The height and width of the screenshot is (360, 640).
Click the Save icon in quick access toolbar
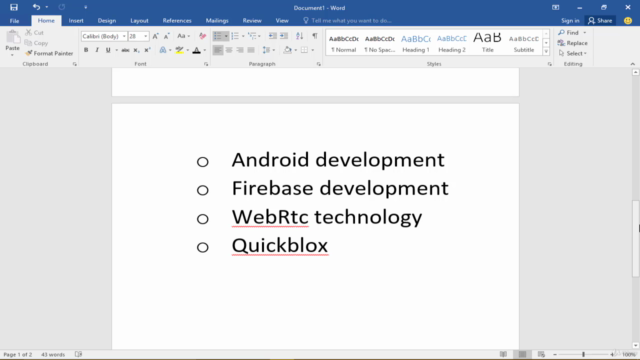pos(14,7)
